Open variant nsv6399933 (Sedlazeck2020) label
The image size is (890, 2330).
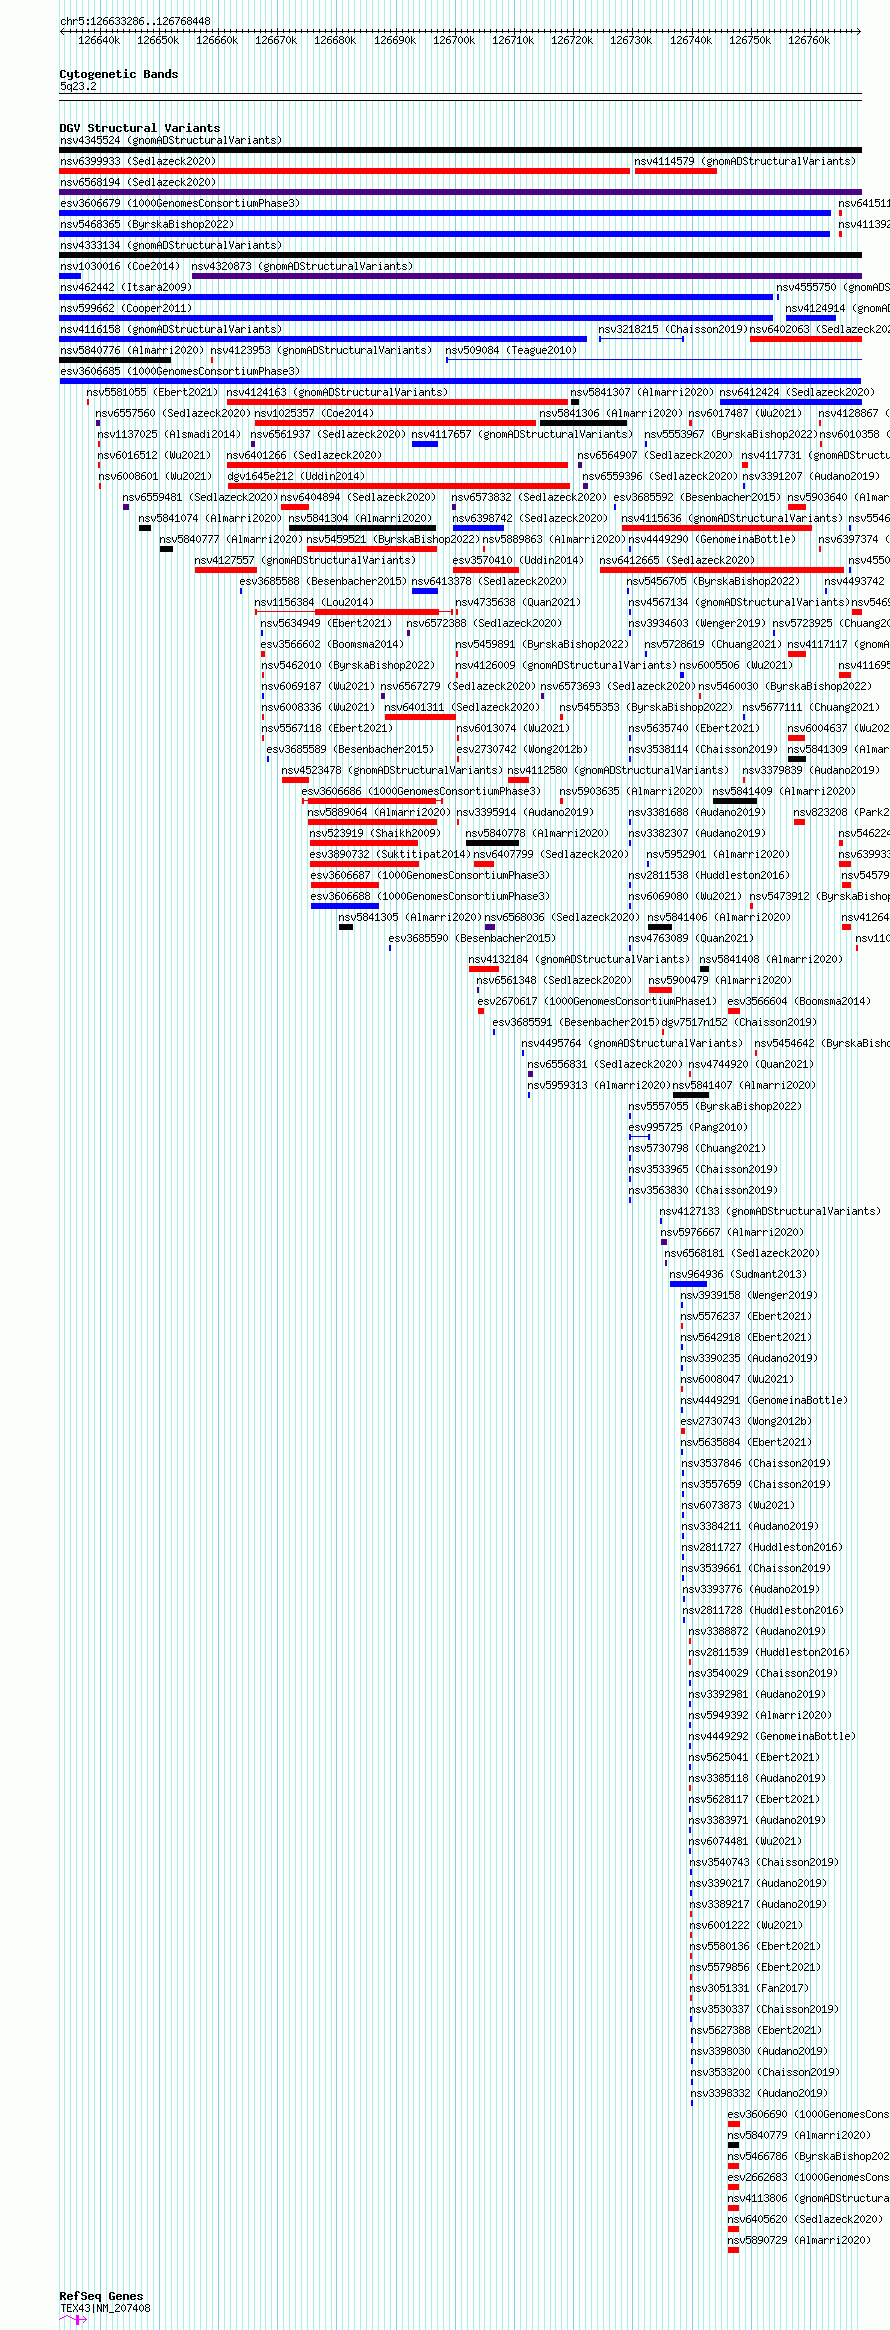(x=138, y=162)
